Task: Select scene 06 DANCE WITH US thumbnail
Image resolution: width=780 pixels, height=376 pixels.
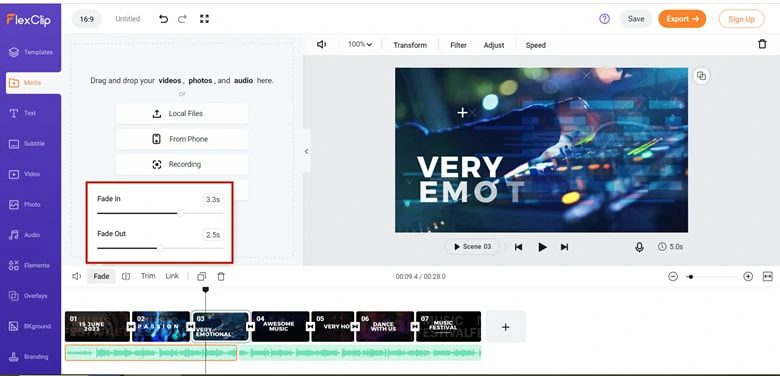Action: tap(385, 326)
